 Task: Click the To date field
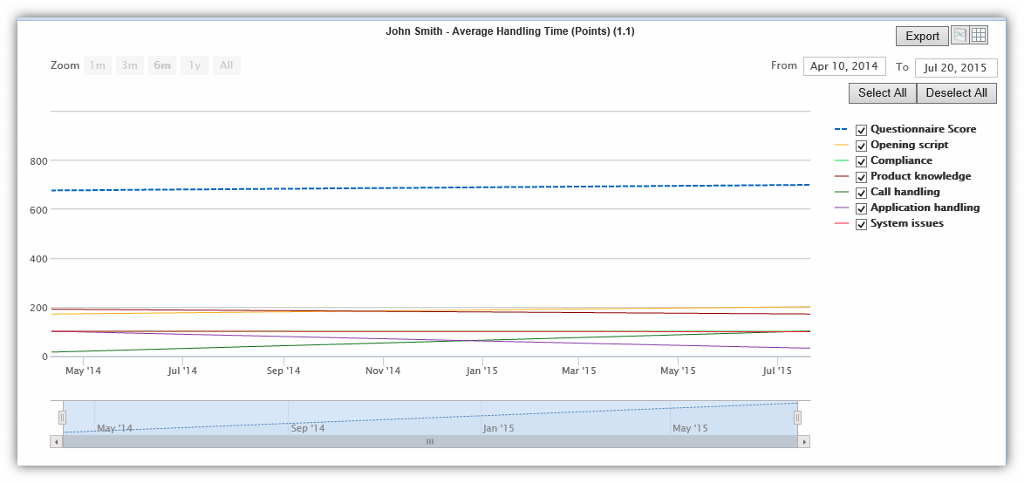point(955,68)
